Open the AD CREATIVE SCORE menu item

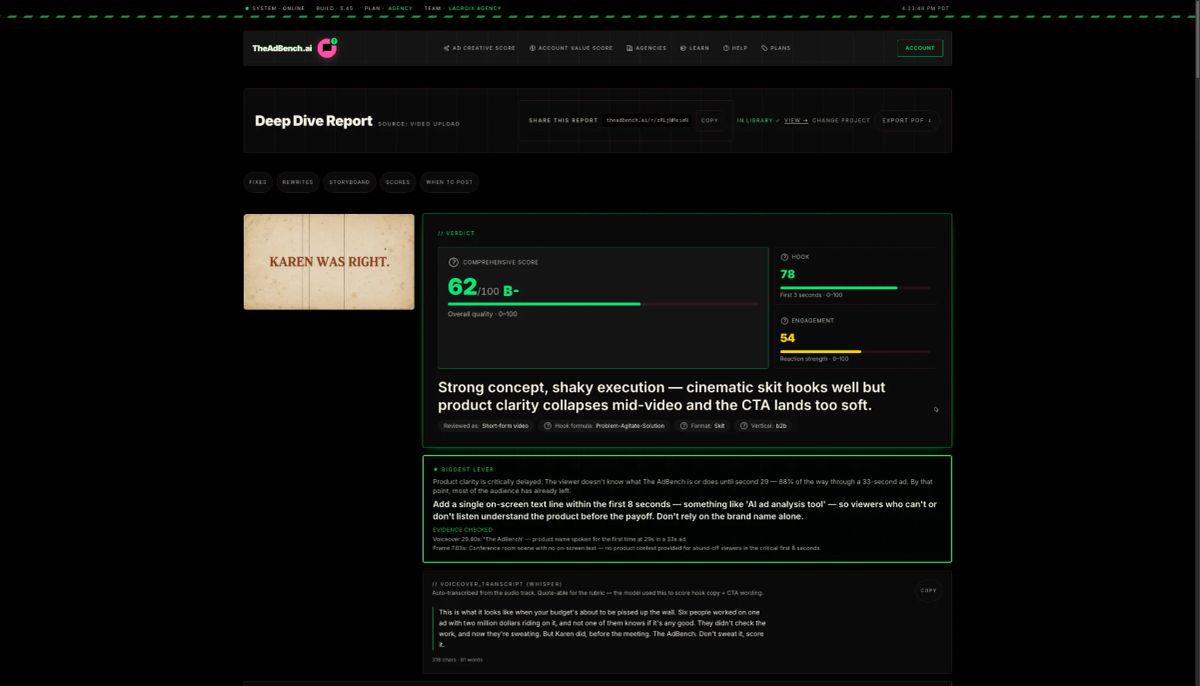480,48
